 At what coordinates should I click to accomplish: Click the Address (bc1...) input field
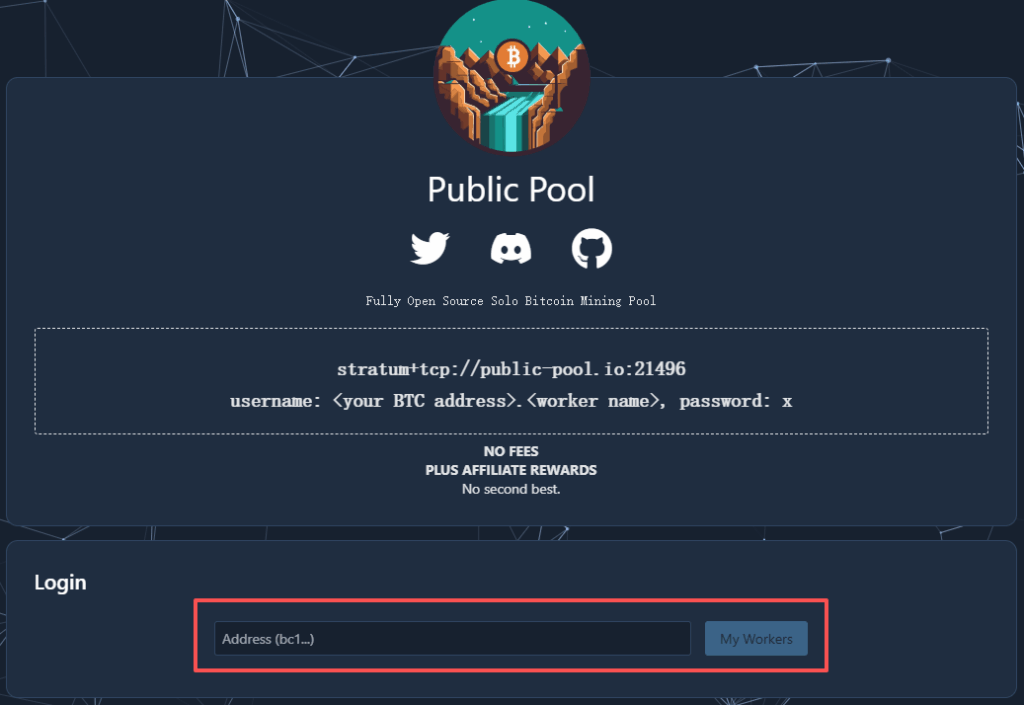point(452,638)
